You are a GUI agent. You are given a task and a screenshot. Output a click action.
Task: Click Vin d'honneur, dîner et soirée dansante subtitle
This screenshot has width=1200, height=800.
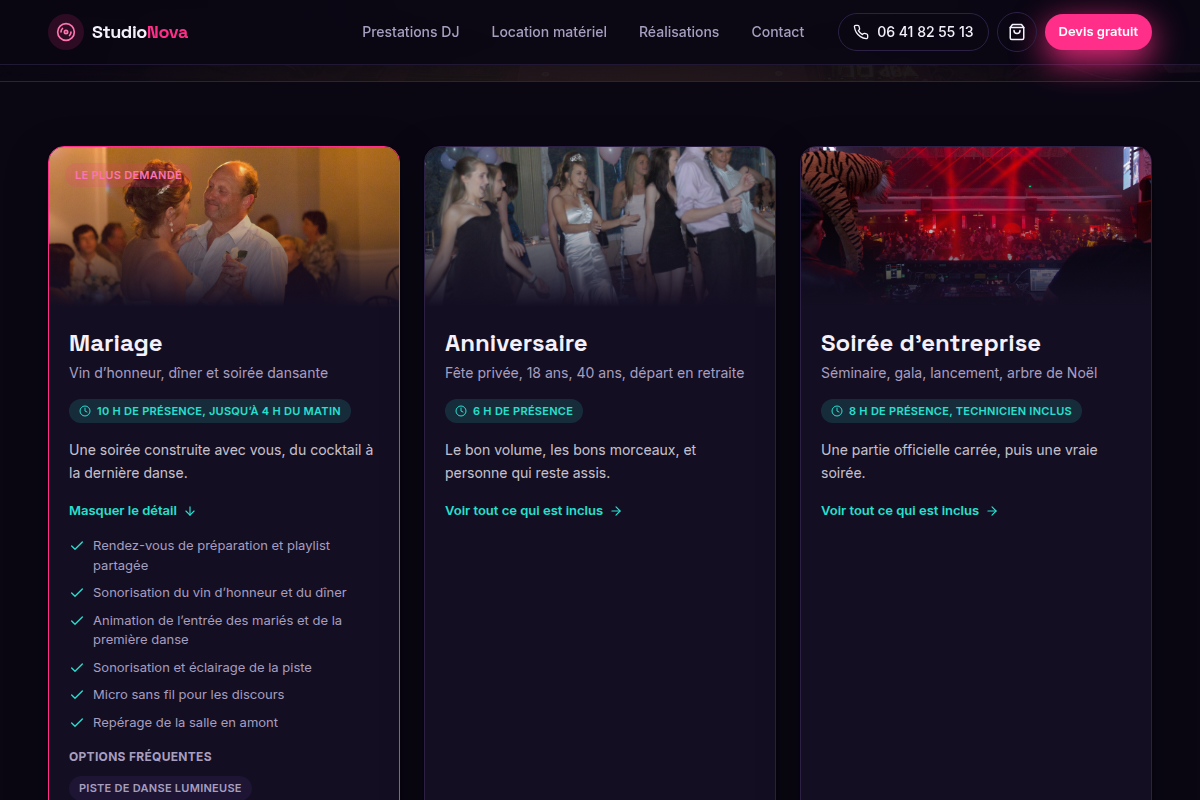point(198,373)
